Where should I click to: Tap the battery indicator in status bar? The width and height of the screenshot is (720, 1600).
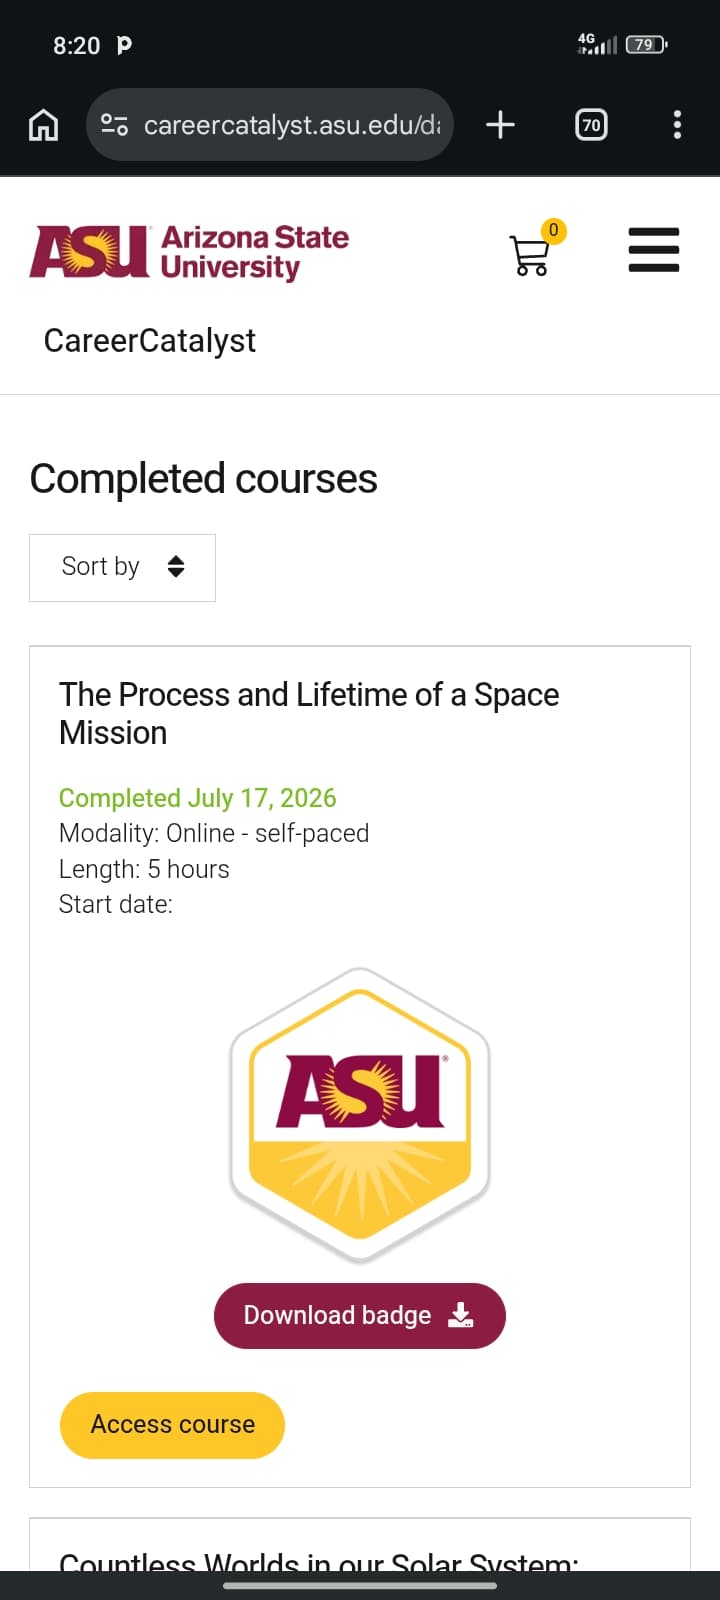(646, 44)
